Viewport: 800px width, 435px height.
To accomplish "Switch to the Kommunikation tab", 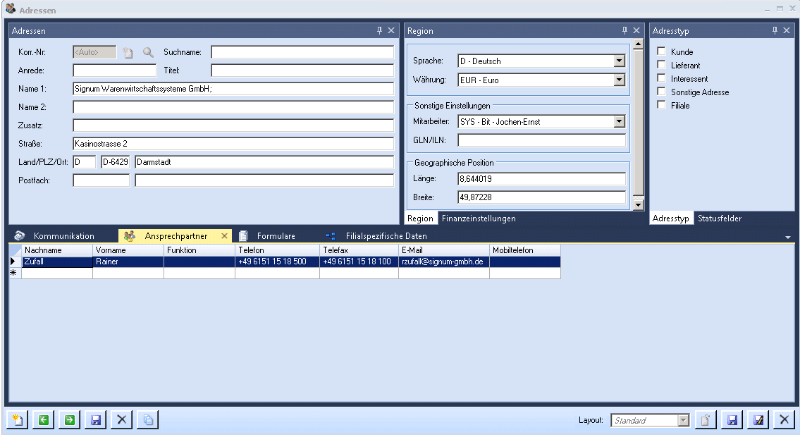I will click(62, 235).
